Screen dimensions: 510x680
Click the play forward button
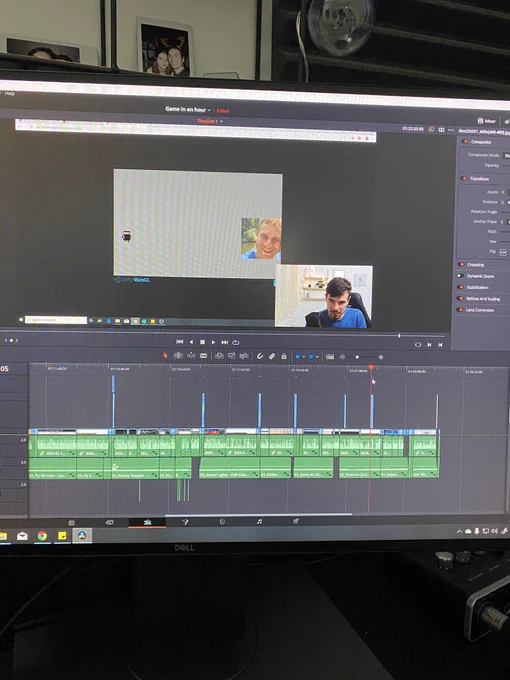213,342
